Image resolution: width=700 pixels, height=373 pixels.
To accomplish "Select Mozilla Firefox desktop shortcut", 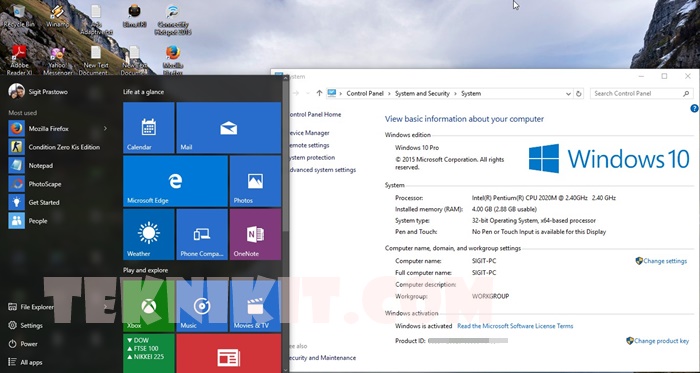I will (x=172, y=60).
